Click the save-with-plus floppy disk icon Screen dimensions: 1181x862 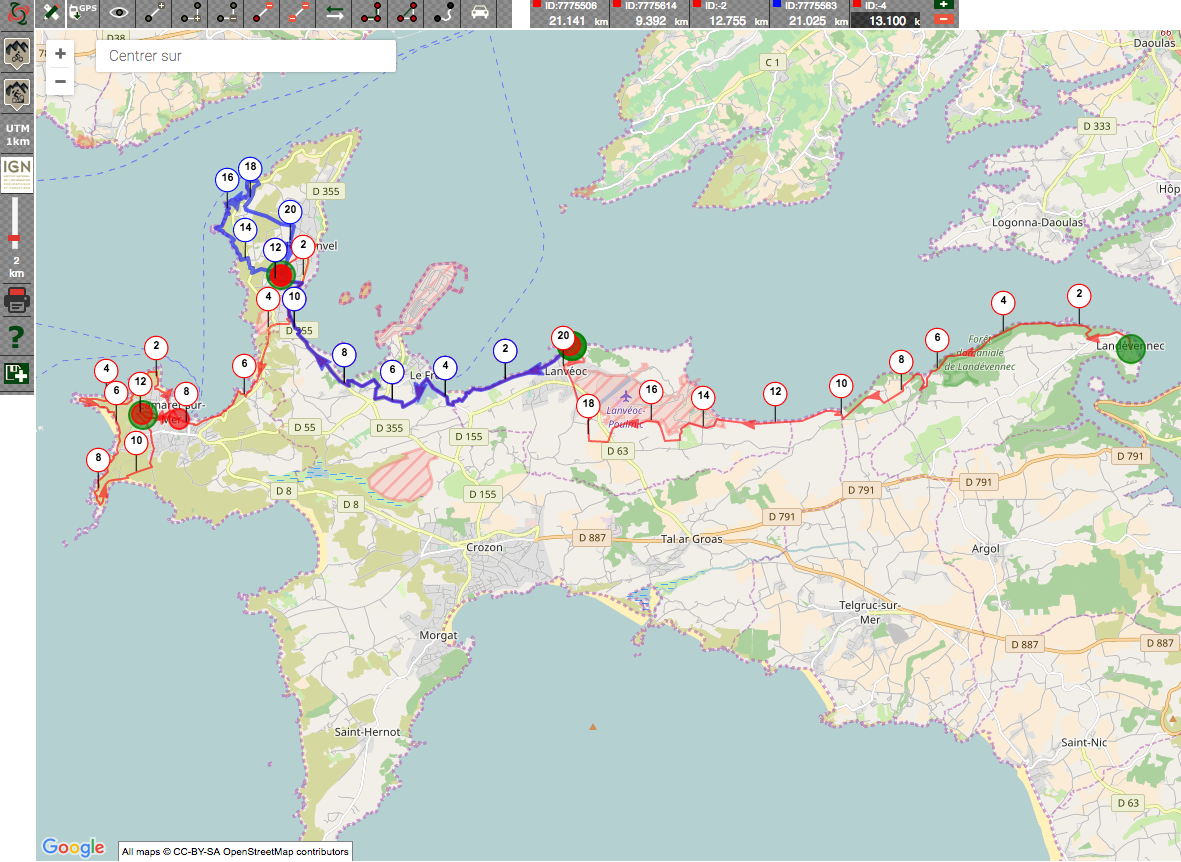(x=17, y=374)
